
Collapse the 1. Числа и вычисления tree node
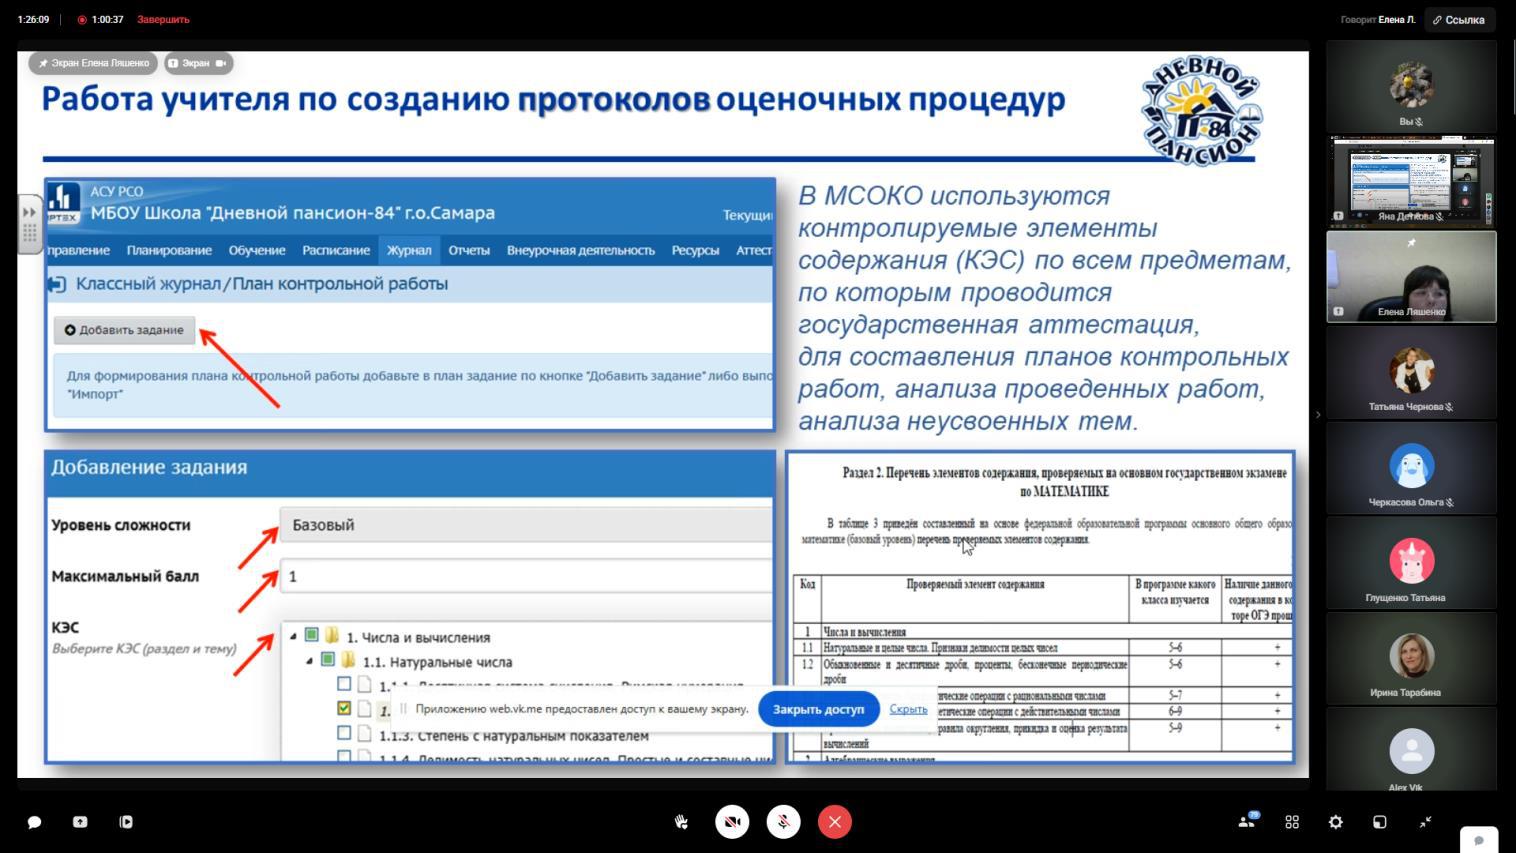[x=293, y=636]
